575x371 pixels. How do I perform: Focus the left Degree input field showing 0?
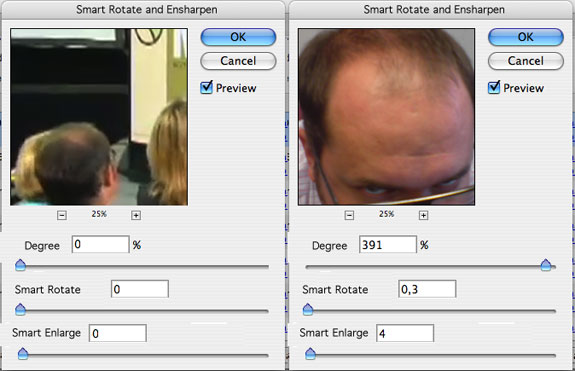pyautogui.click(x=100, y=245)
